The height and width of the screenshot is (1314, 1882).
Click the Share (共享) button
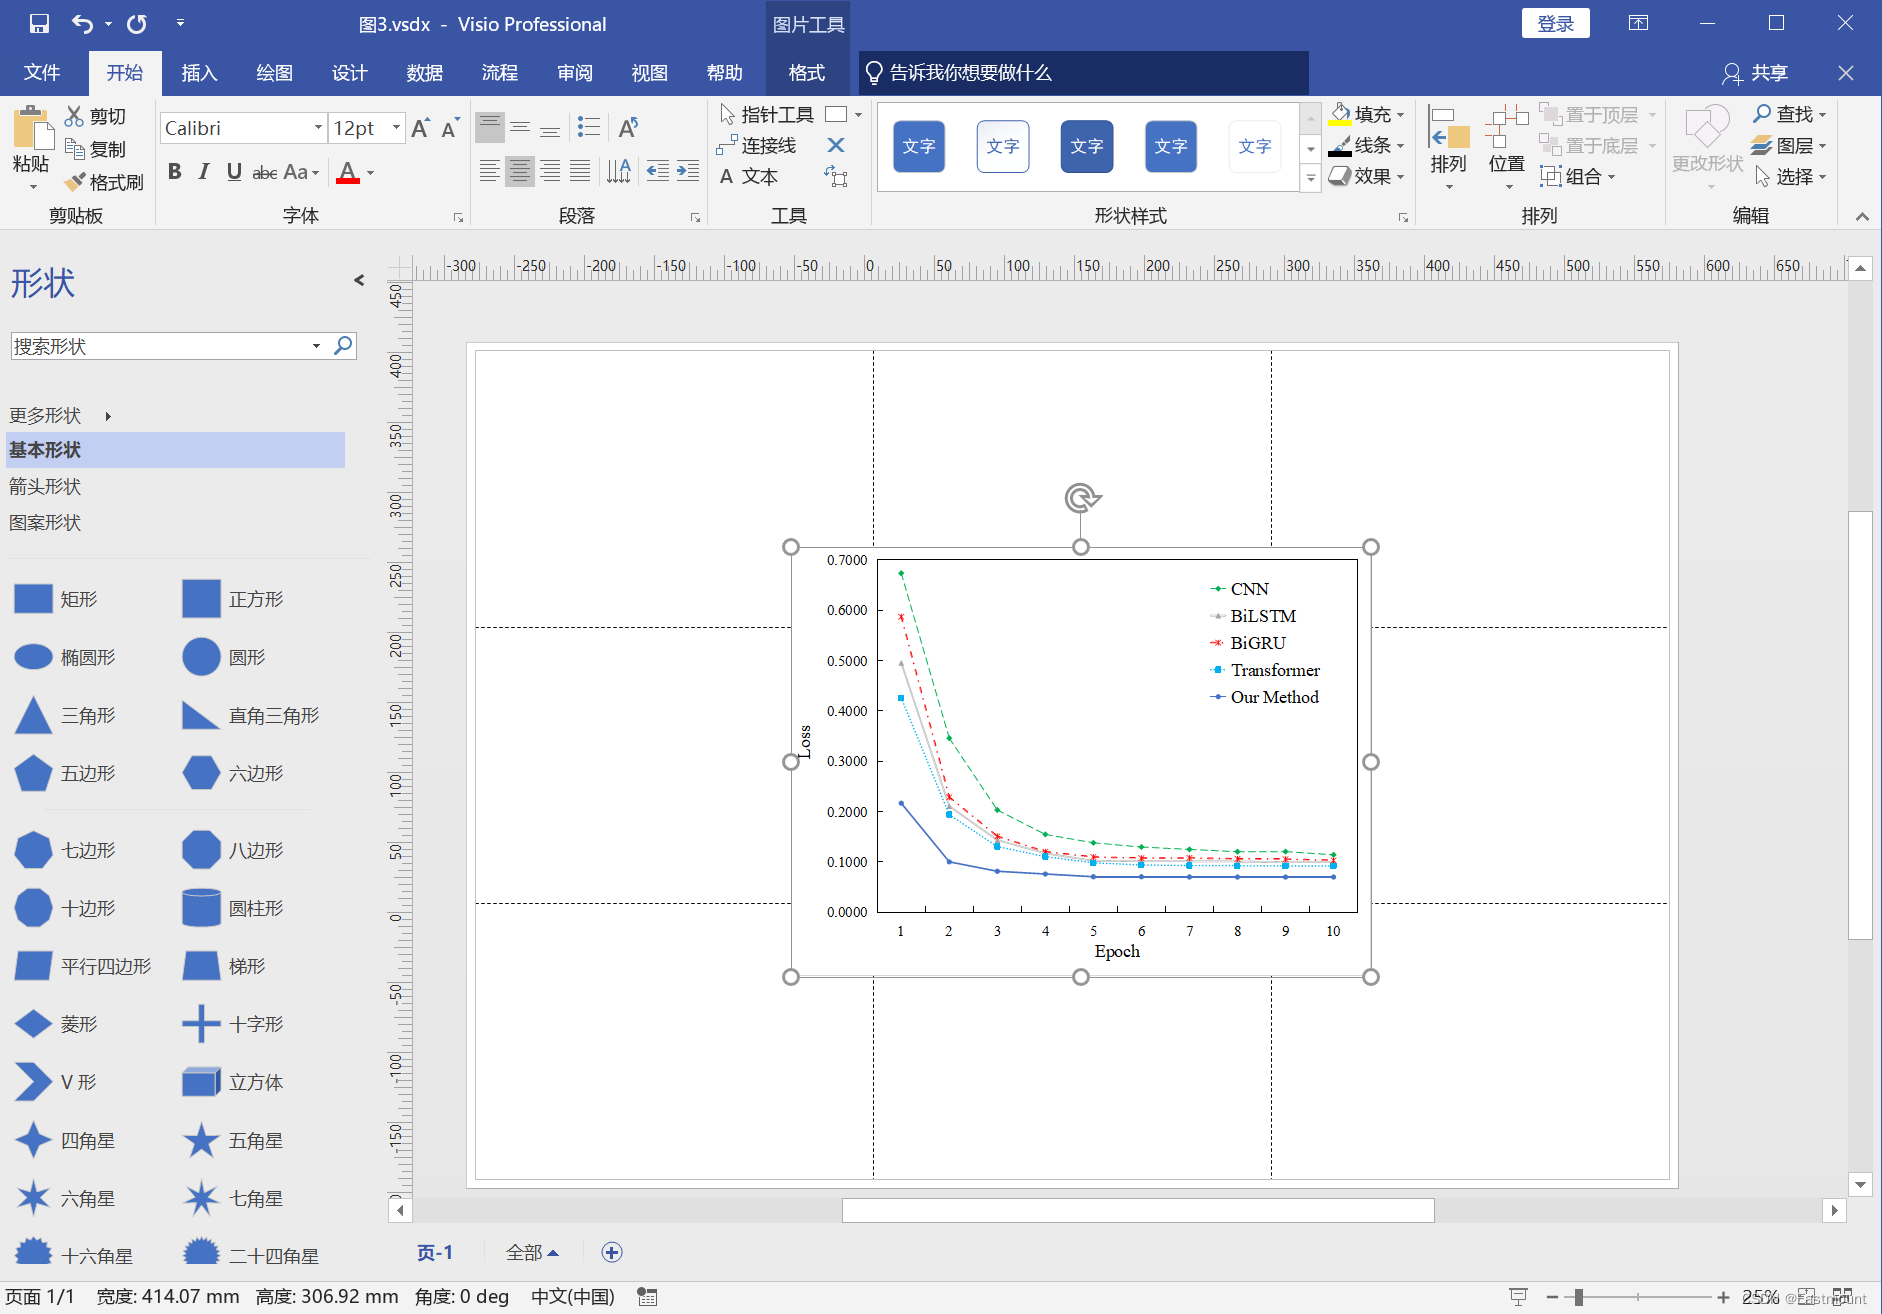coord(1755,73)
